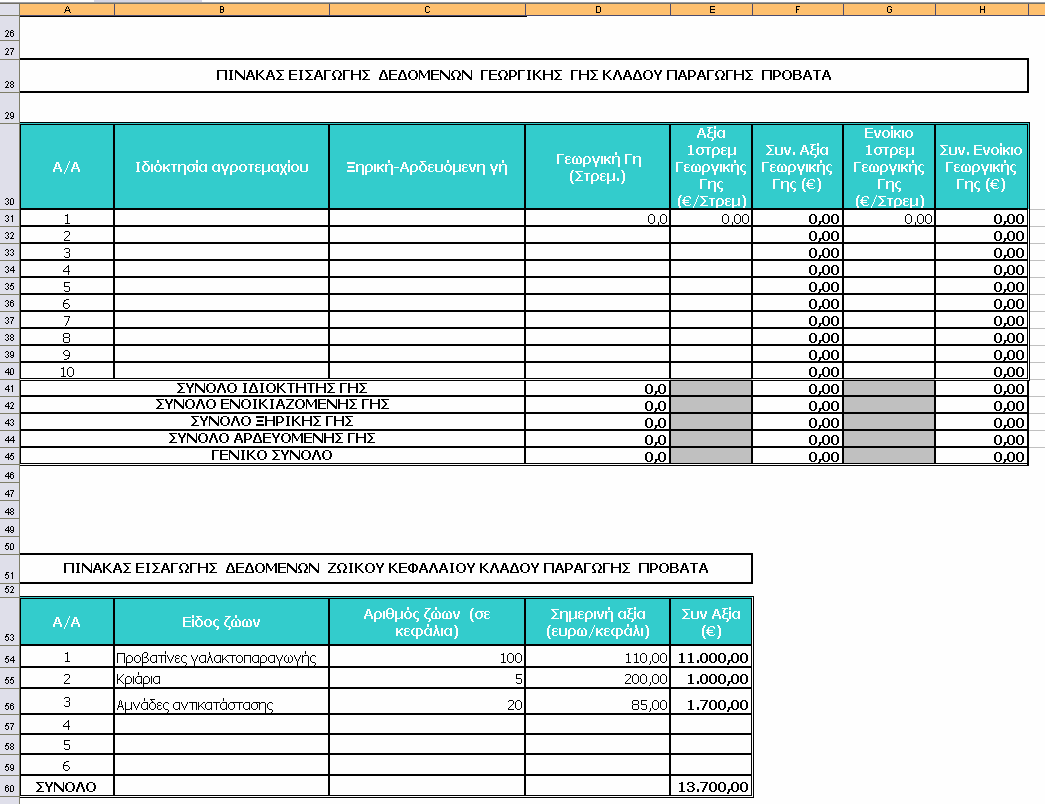Select total 1.000,00

(x=711, y=678)
